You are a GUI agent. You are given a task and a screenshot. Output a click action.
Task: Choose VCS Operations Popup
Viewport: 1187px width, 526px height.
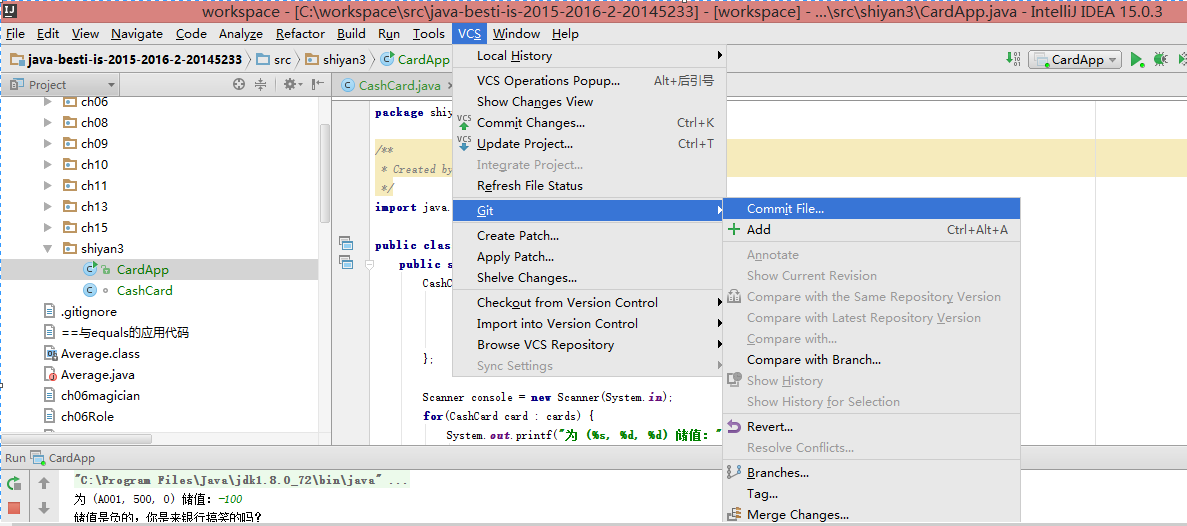point(589,80)
